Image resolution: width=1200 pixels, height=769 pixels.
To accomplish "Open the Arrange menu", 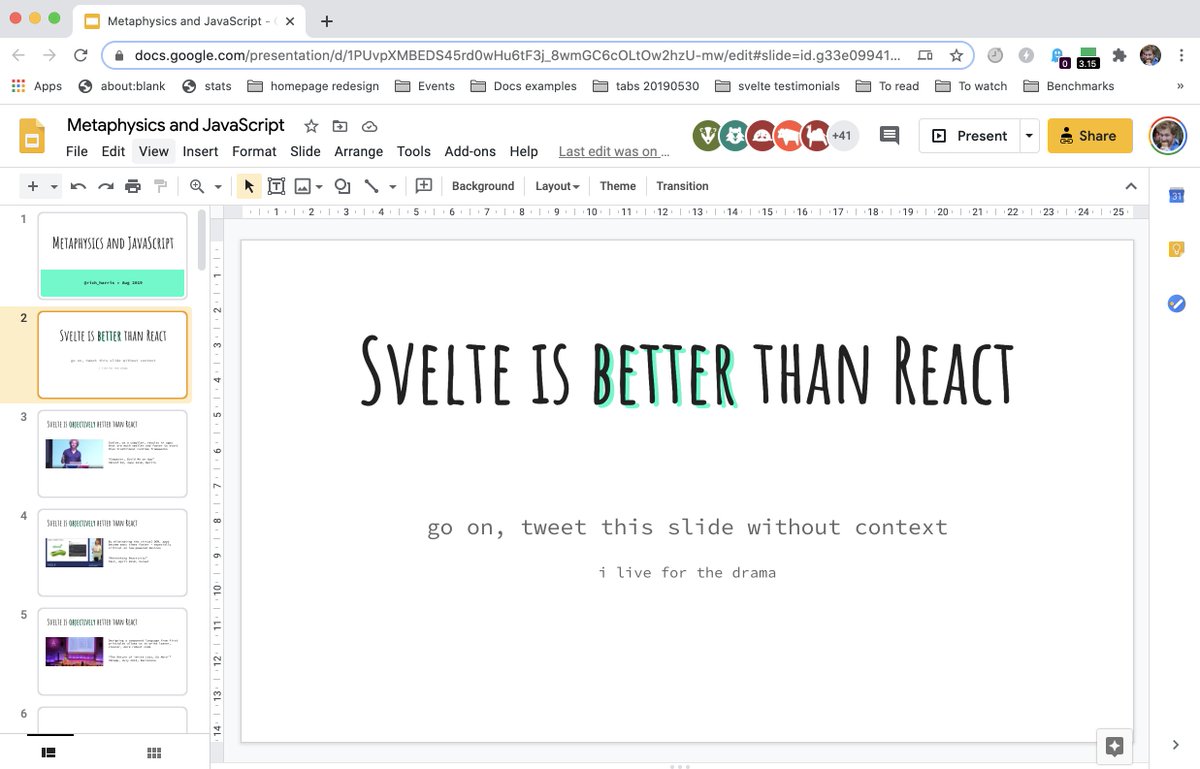I will coord(359,151).
